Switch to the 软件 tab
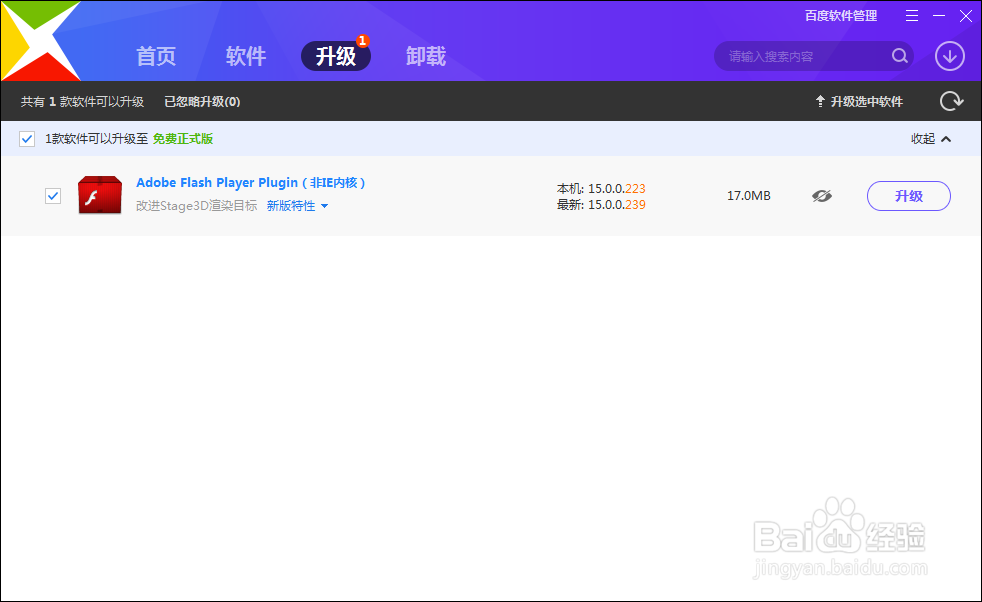This screenshot has height=602, width=982. 246,56
